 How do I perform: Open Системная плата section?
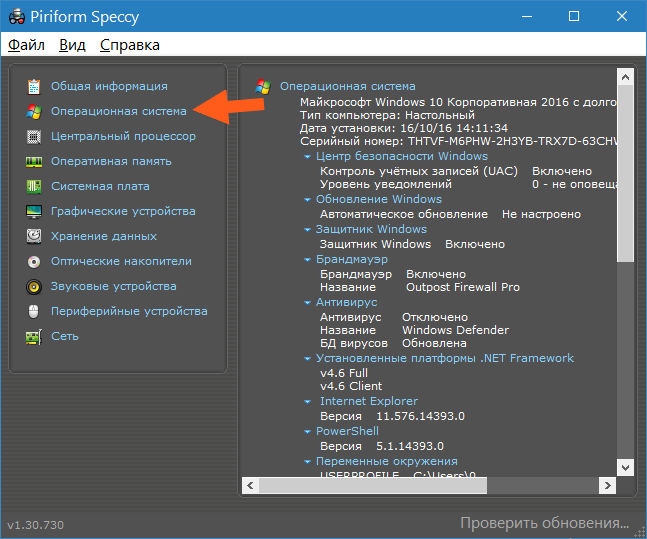pyautogui.click(x=100, y=187)
